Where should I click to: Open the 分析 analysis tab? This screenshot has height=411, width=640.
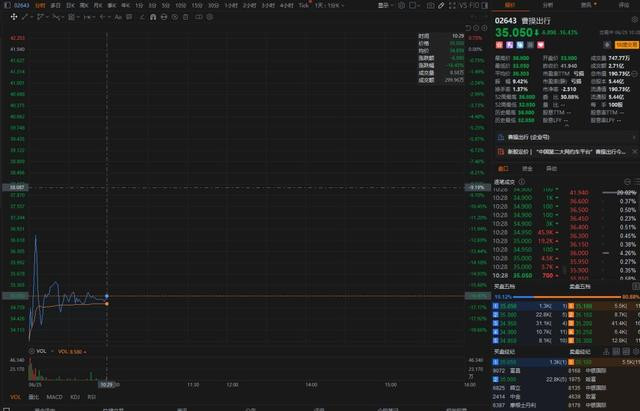tap(548, 5)
